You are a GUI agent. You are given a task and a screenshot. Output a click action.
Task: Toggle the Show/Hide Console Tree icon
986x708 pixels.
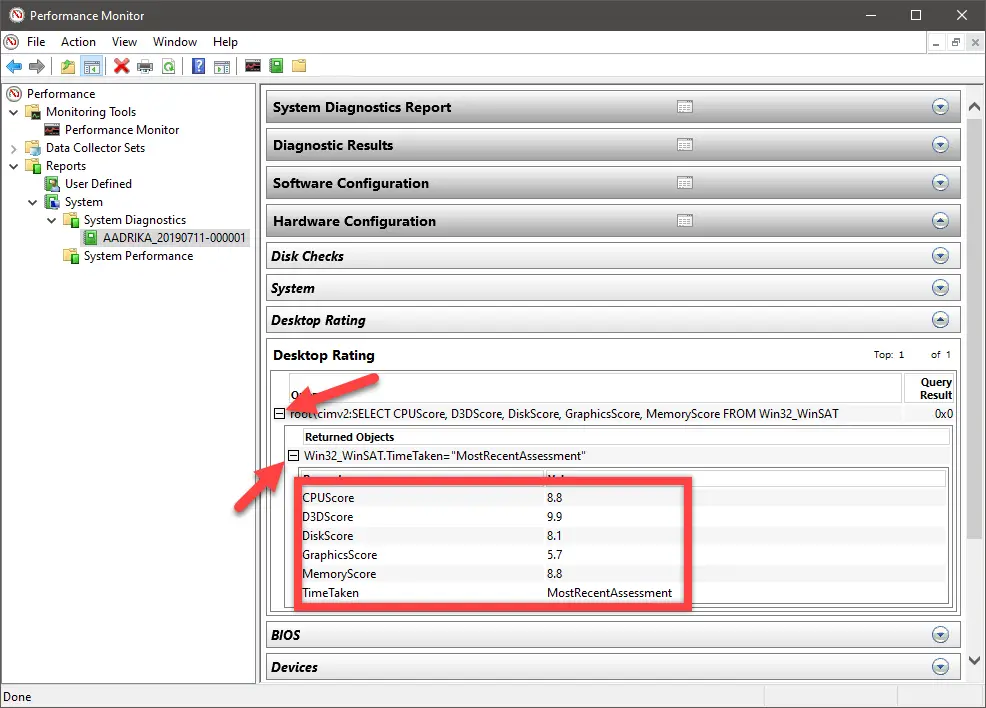pos(92,66)
